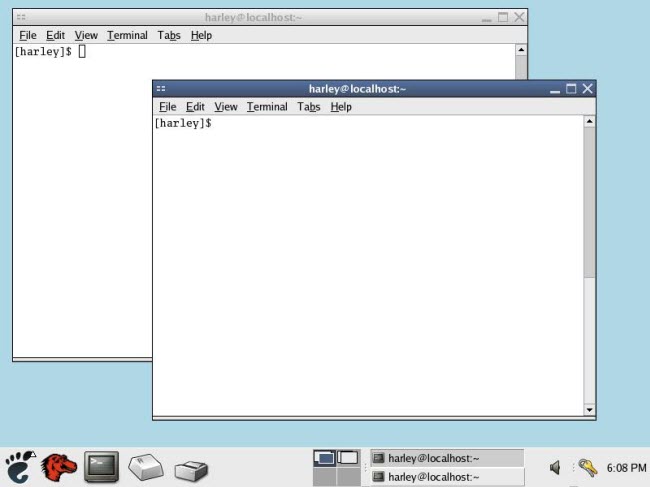This screenshot has width=650, height=487.
Task: Close the front terminal window
Action: (587, 89)
